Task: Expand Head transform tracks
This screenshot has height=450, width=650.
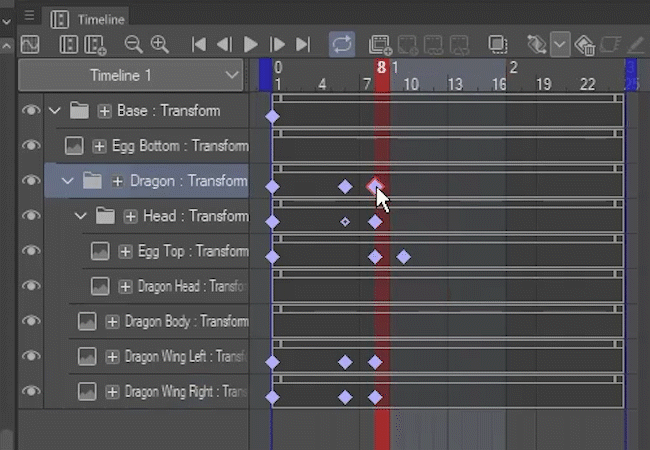Action: (131, 216)
